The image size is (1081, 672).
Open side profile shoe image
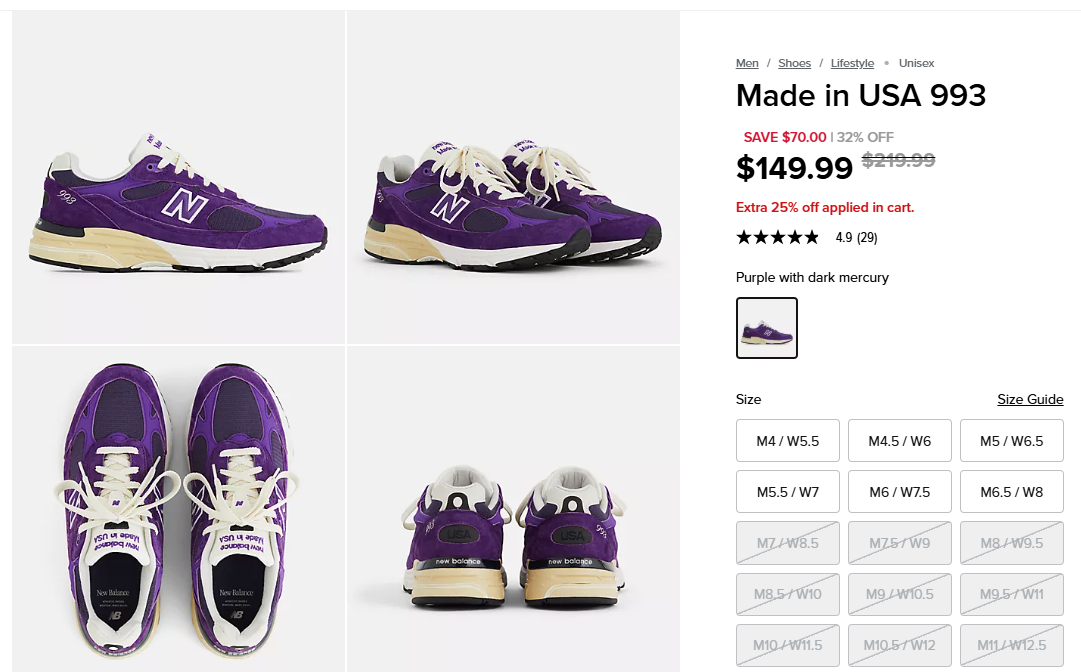[x=179, y=178]
